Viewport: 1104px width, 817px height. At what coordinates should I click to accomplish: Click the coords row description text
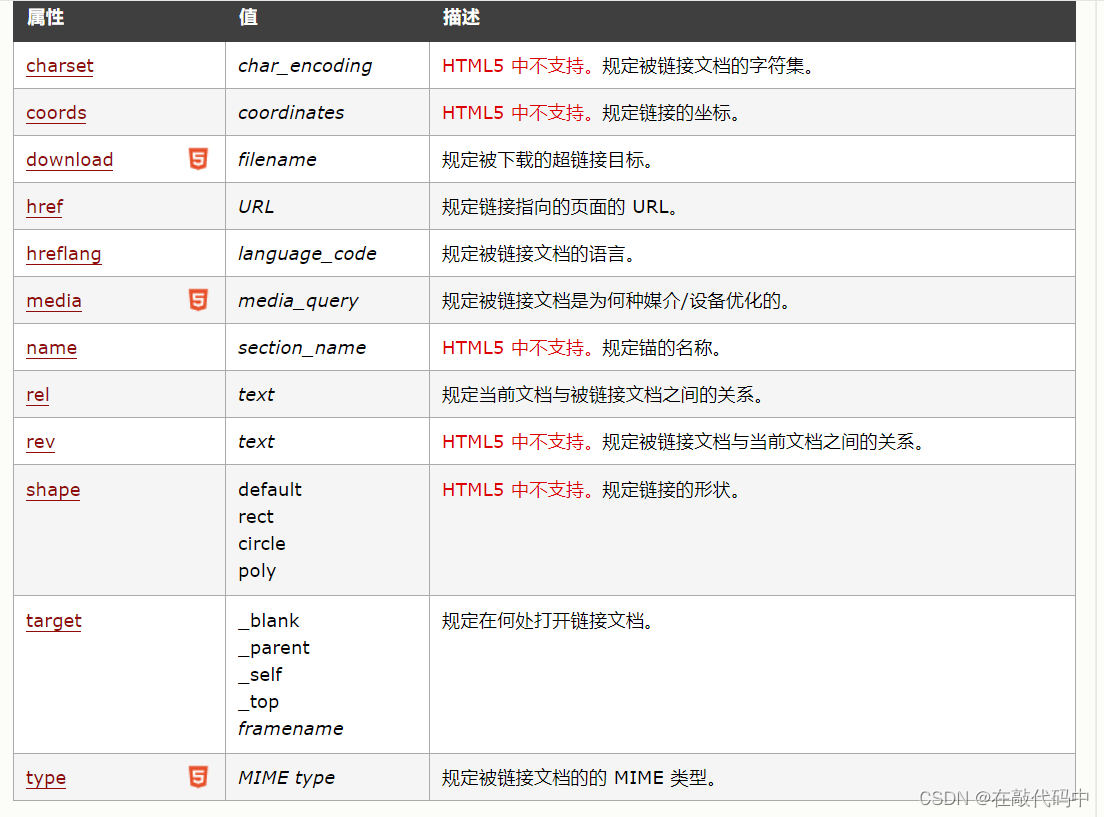[591, 113]
